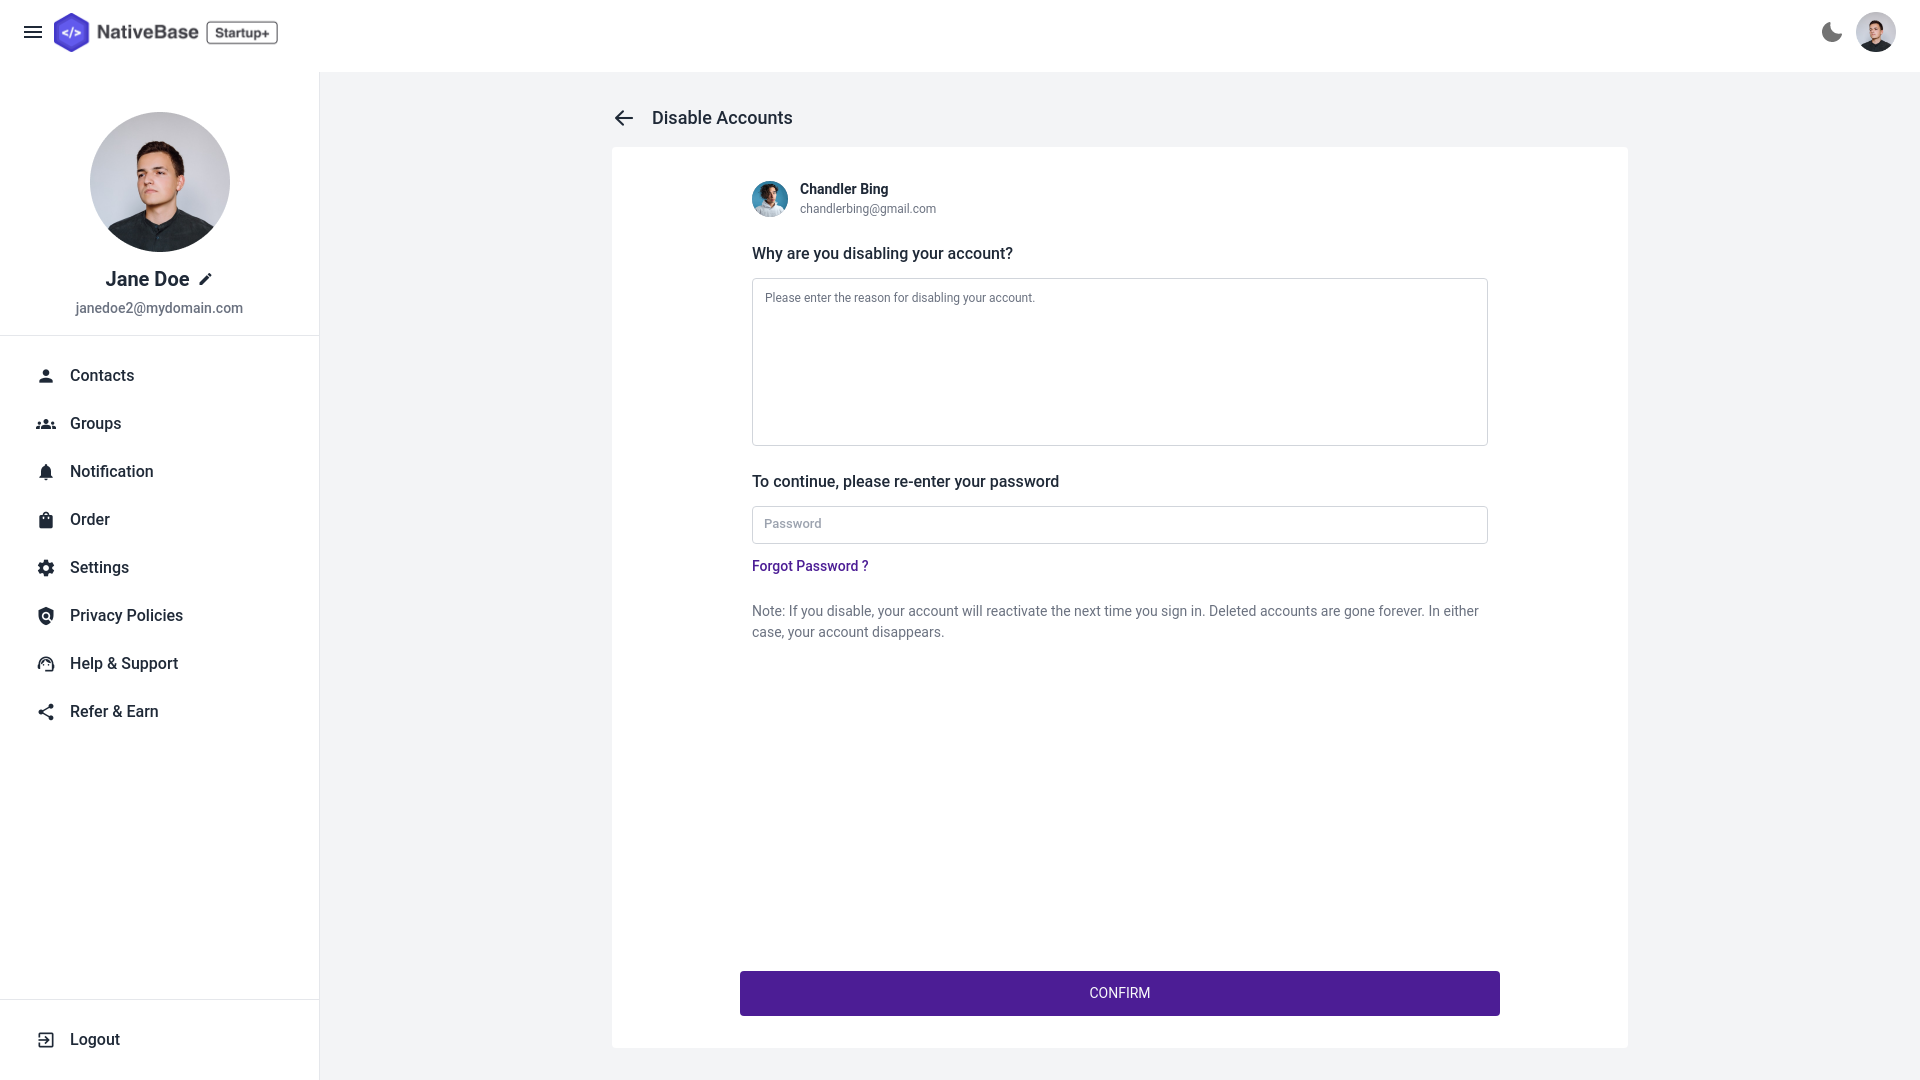Click Settings icon in sidebar

(x=46, y=567)
